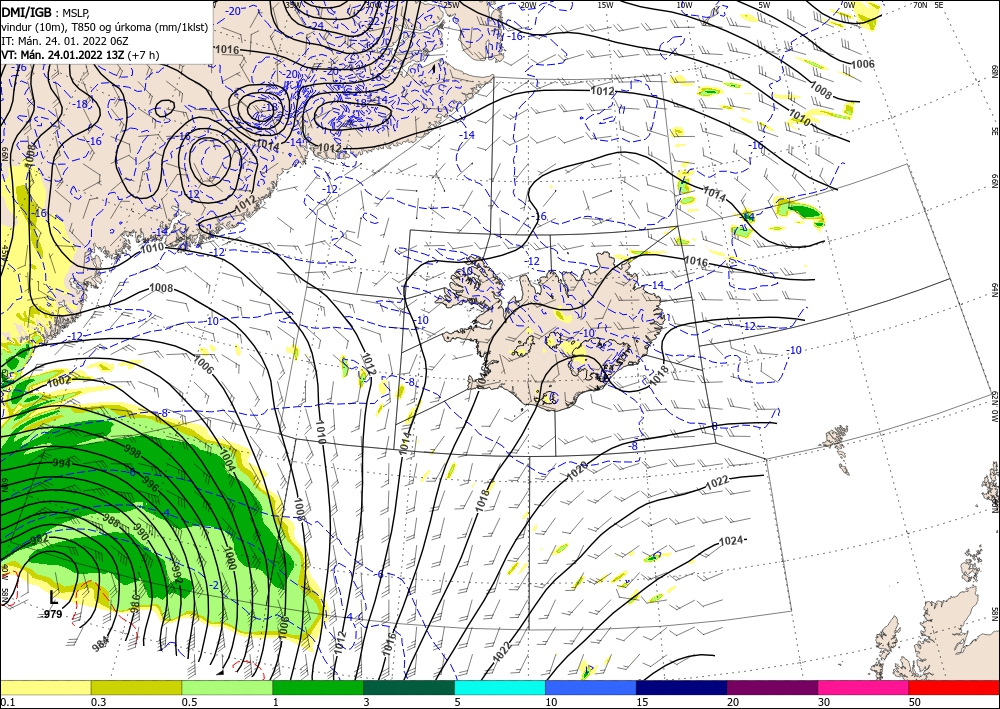Click the low pressure "L" marker
Image resolution: width=1000 pixels, height=709 pixels.
tap(54, 597)
